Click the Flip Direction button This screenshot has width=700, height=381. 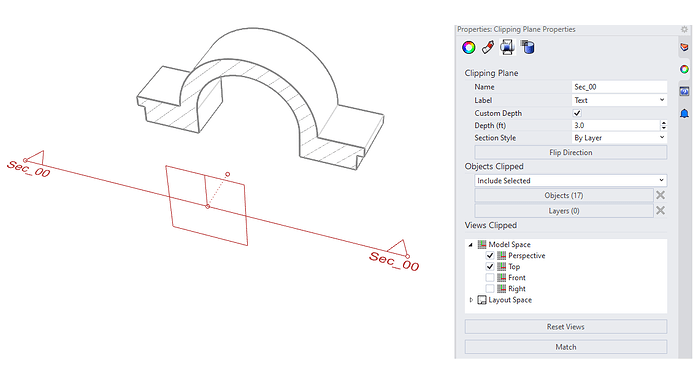(571, 152)
